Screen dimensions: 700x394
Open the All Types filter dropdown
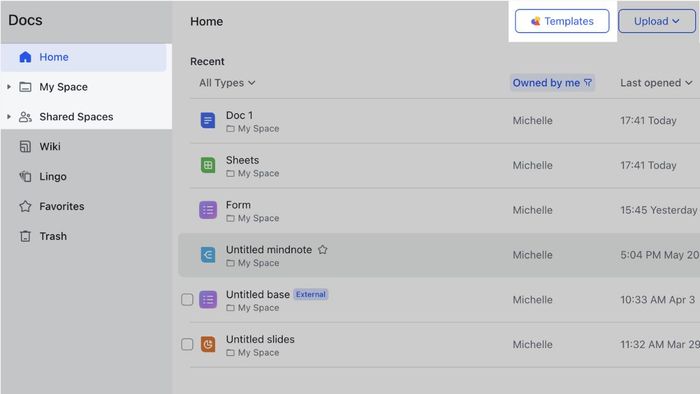click(x=227, y=83)
